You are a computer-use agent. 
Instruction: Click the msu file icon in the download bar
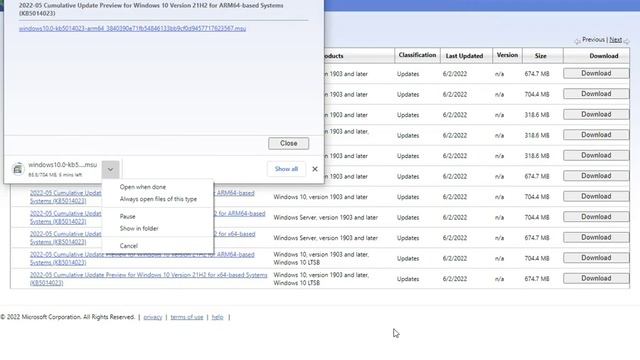[x=18, y=169]
